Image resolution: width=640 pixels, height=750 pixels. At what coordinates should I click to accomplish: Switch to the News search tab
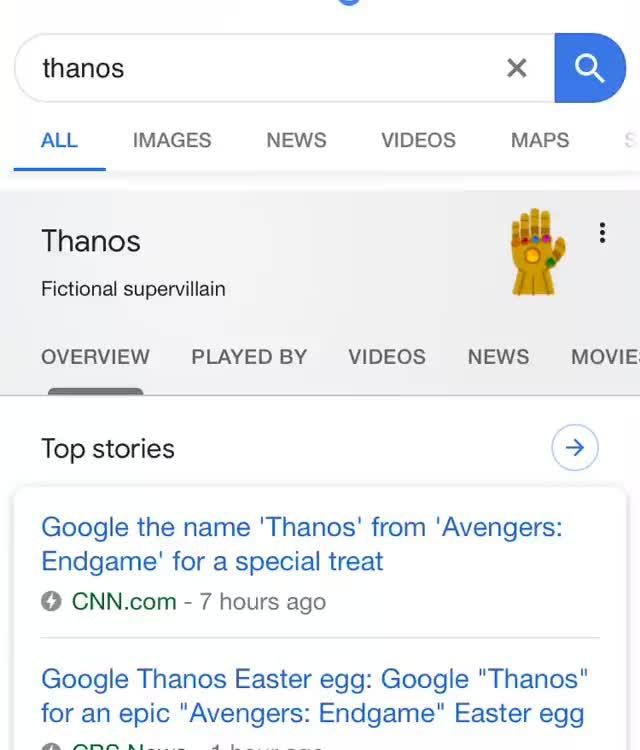(x=296, y=140)
